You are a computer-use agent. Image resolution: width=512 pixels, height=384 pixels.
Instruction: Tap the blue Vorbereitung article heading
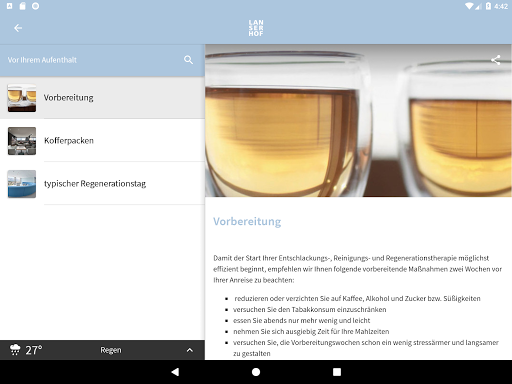click(247, 222)
